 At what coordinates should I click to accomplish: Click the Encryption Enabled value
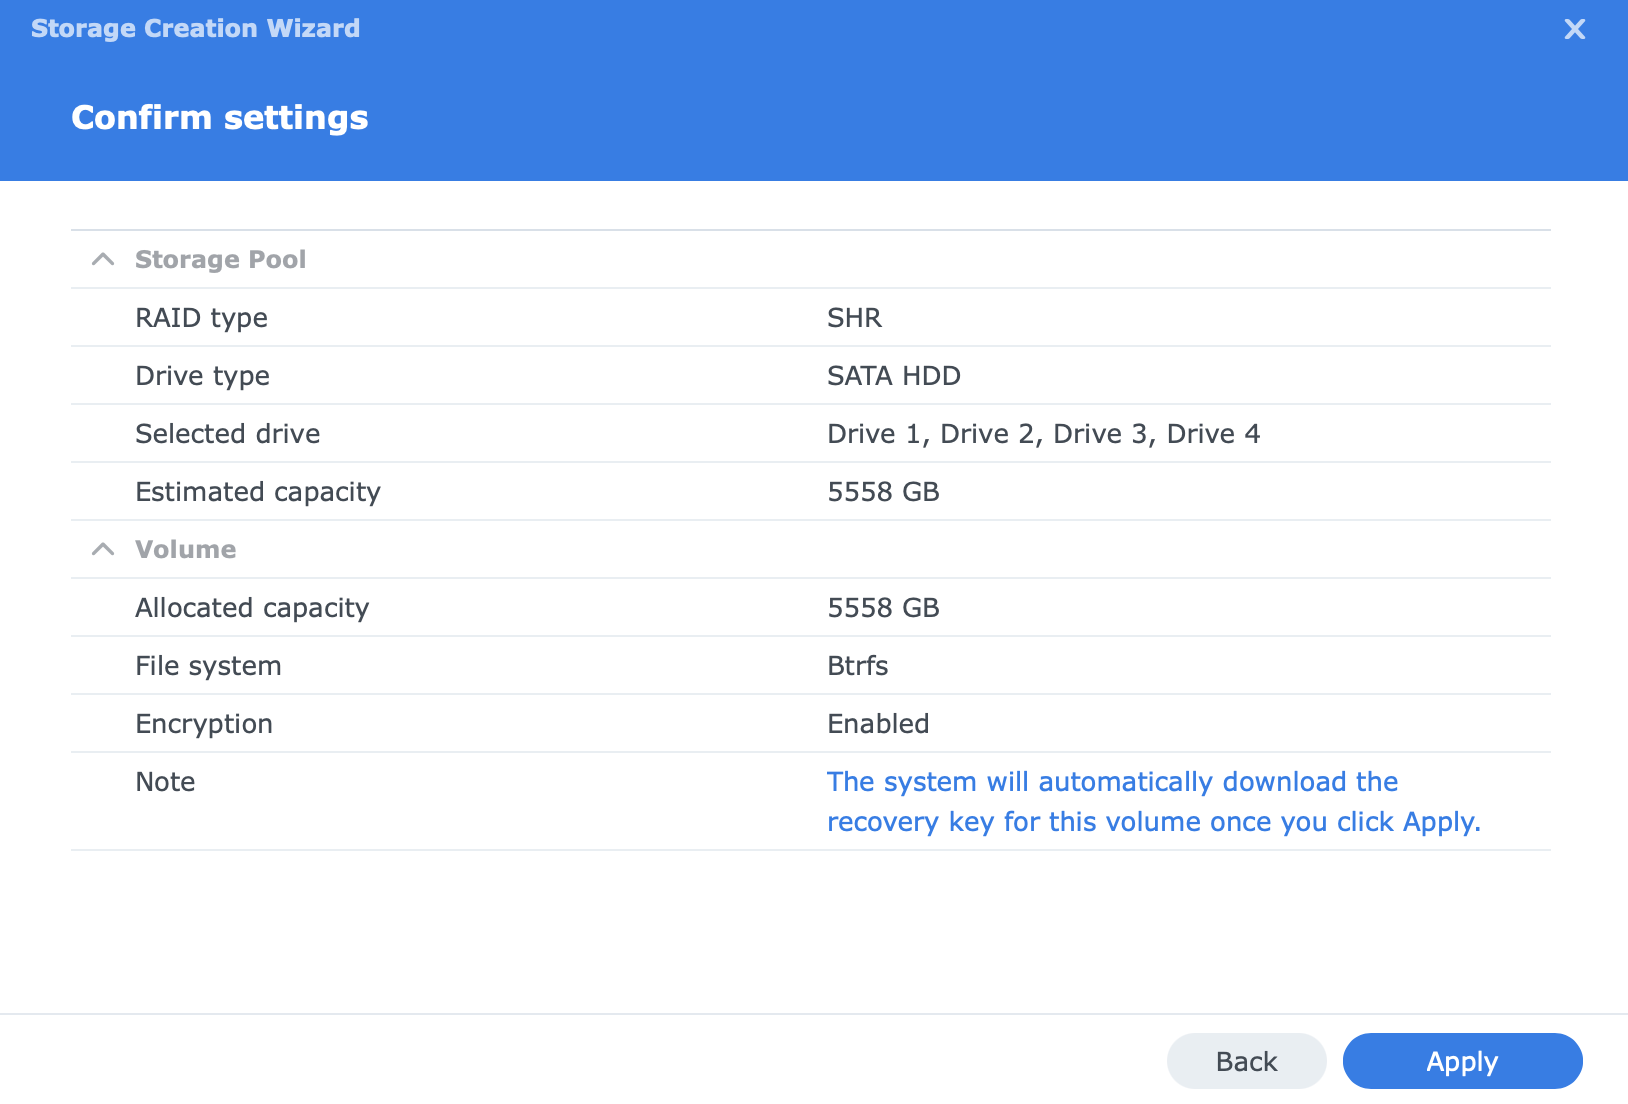tap(878, 724)
